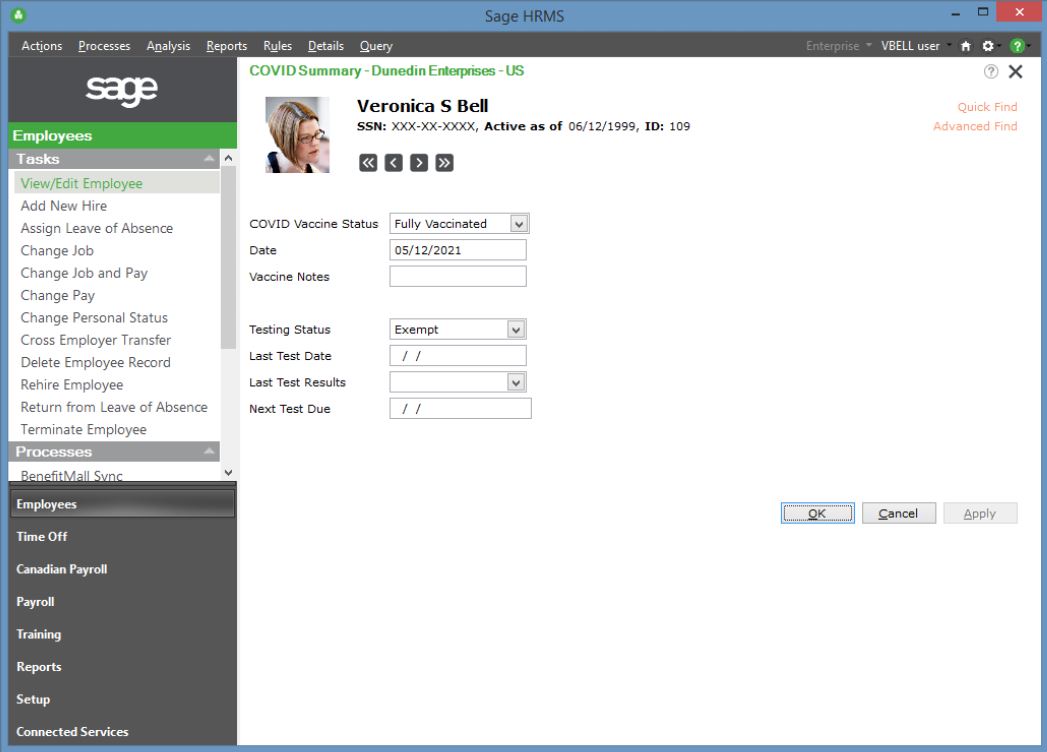The width and height of the screenshot is (1047, 752).
Task: Open the Enterprise dropdown
Action: point(839,46)
